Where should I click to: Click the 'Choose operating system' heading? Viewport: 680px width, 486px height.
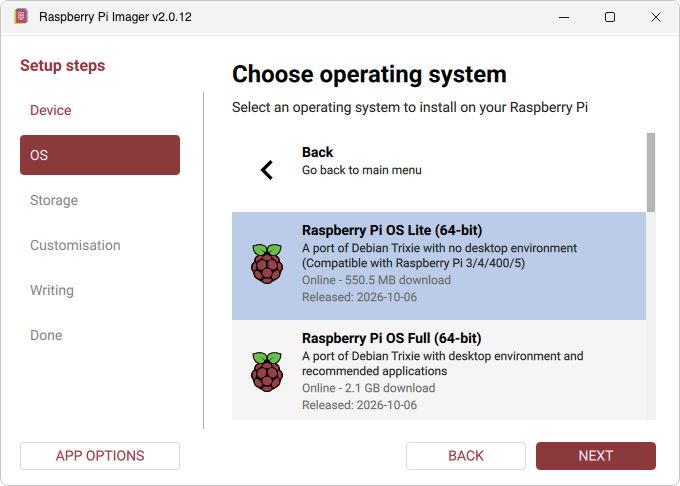pyautogui.click(x=369, y=74)
